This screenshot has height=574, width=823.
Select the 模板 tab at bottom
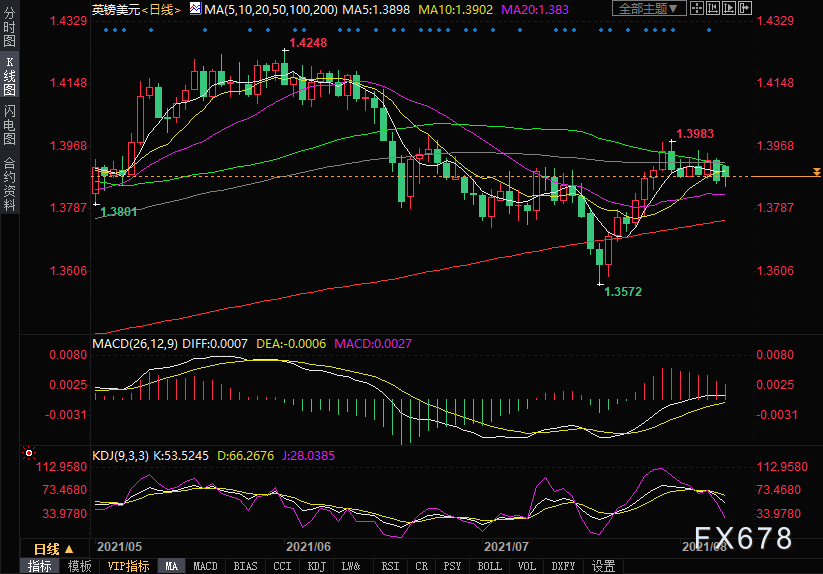(x=79, y=566)
